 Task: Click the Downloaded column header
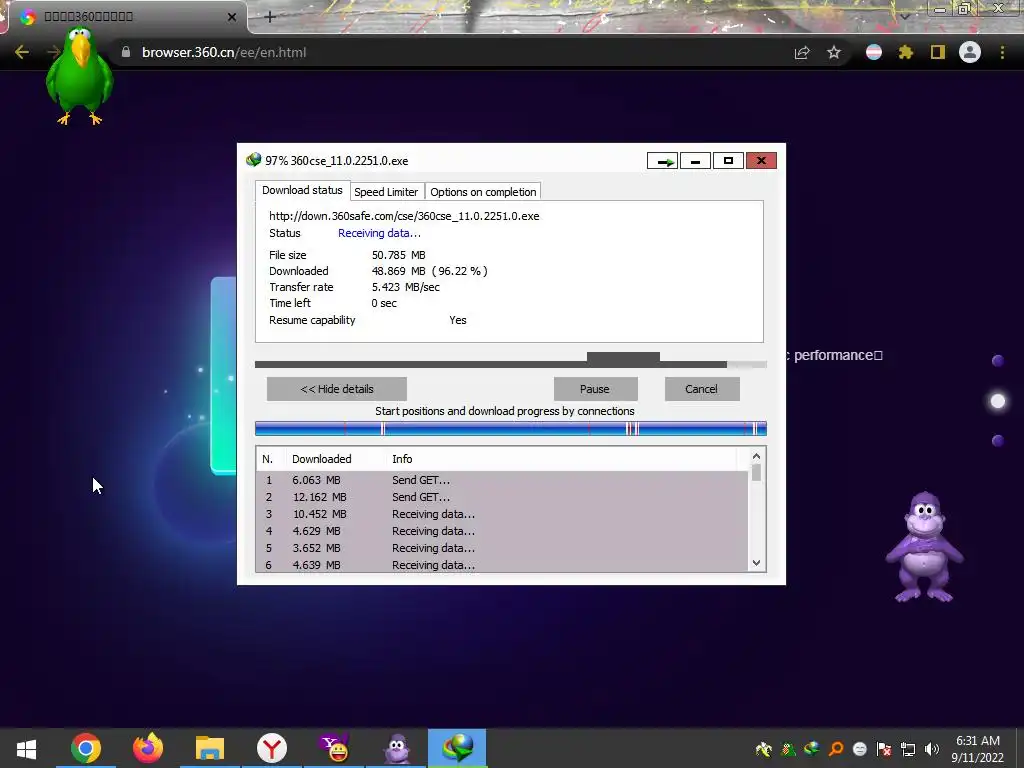coord(321,459)
